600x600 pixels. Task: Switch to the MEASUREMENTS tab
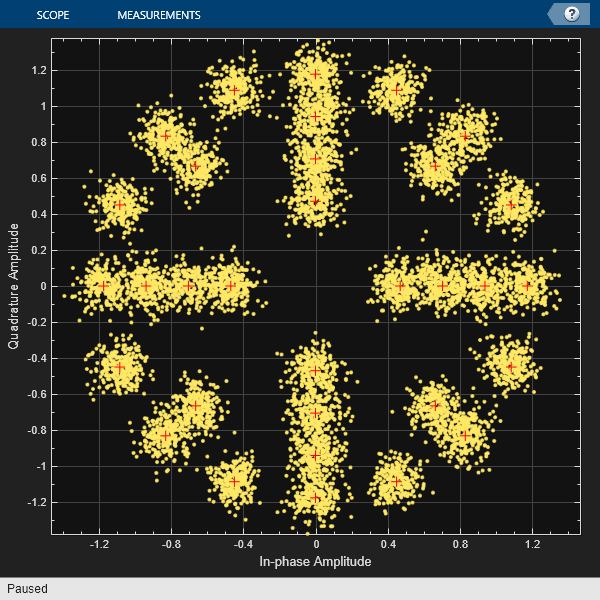click(158, 15)
